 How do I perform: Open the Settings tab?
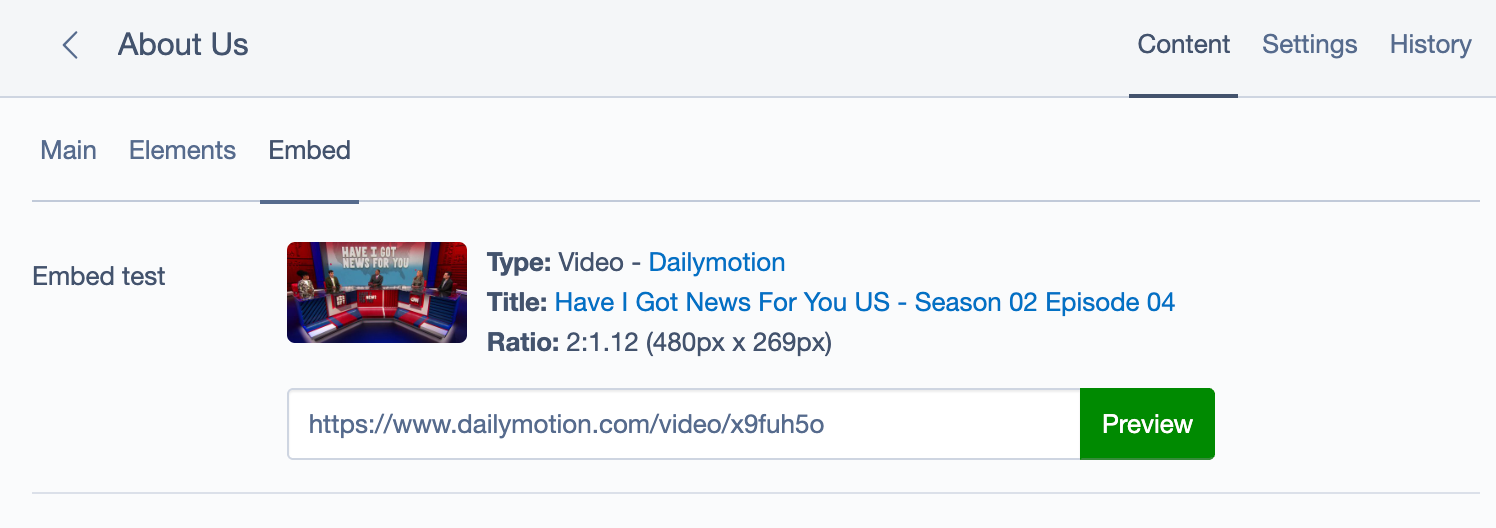[x=1309, y=45]
